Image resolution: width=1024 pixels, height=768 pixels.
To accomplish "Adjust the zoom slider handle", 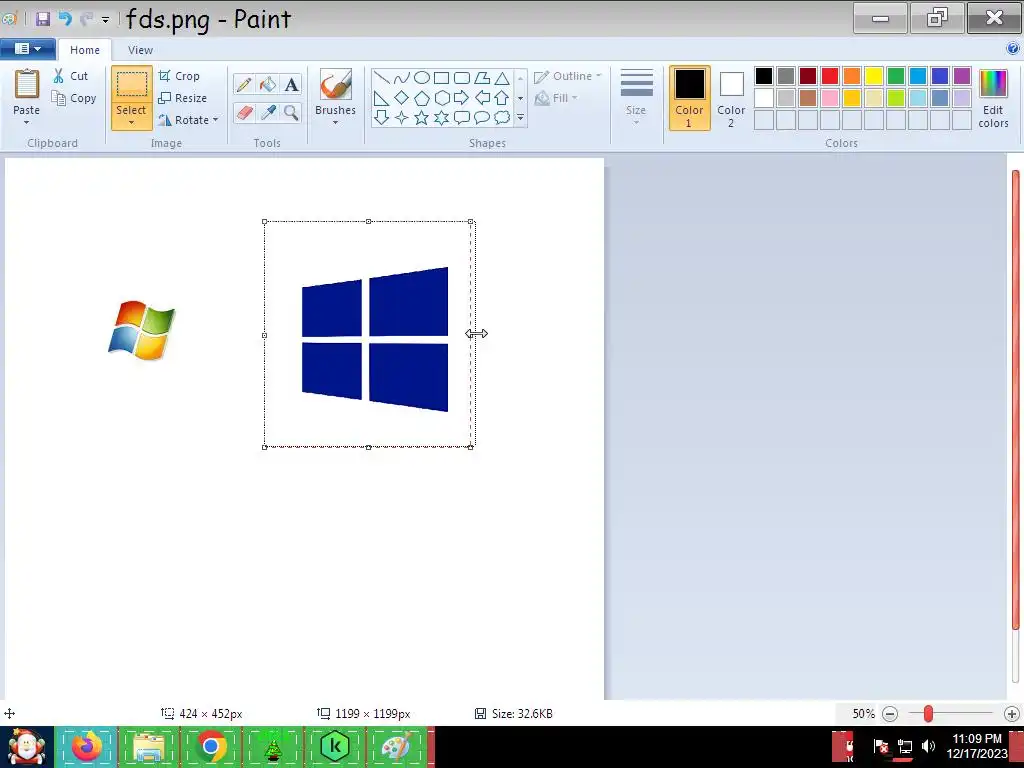I will tap(928, 714).
